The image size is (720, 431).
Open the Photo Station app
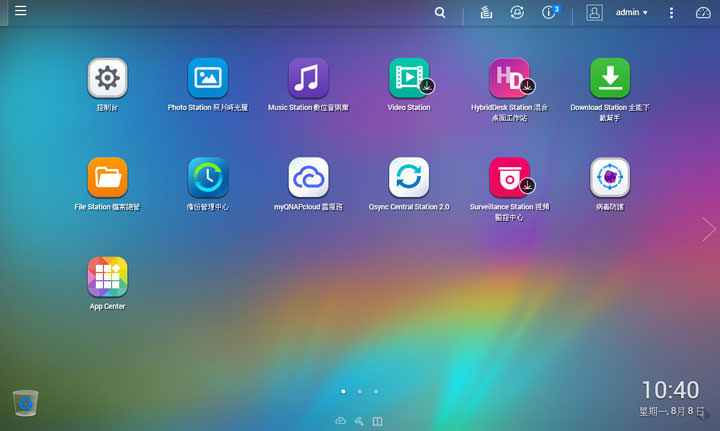coord(208,78)
